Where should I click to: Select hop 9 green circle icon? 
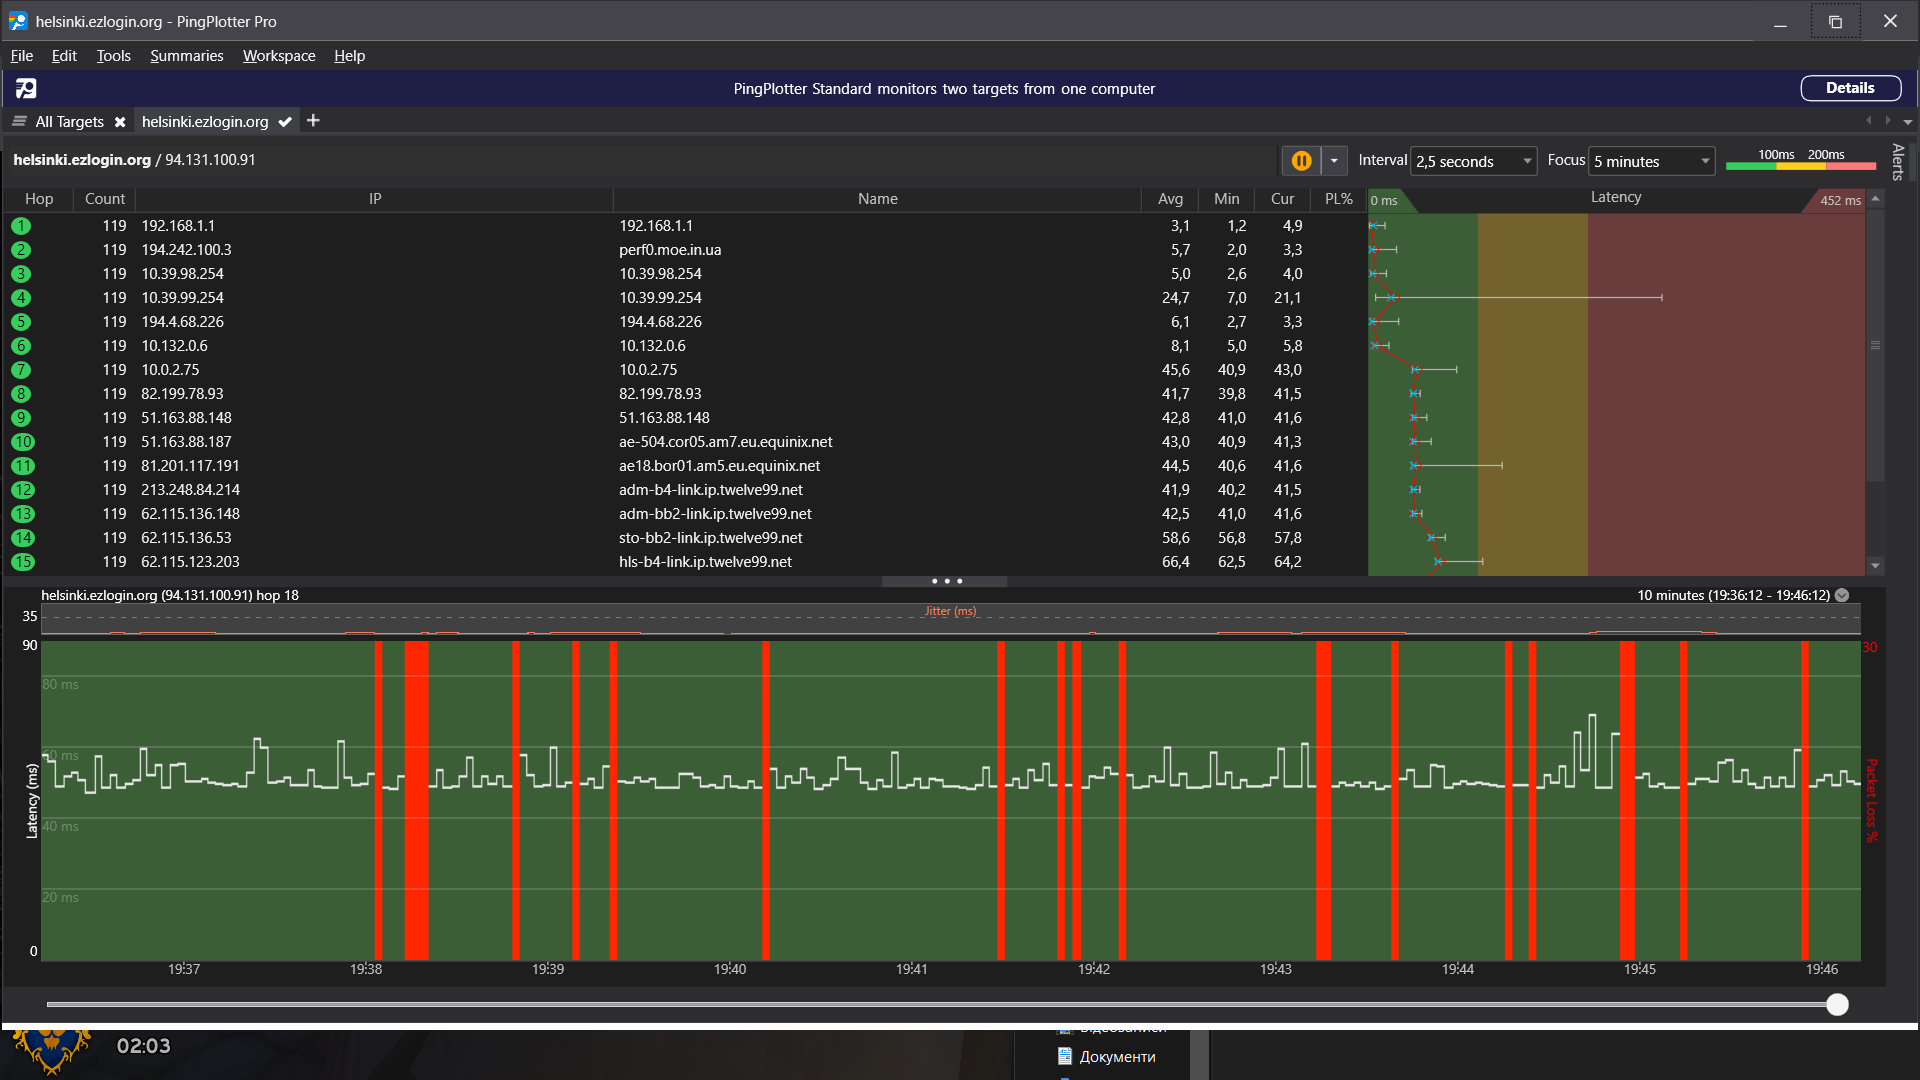21,418
